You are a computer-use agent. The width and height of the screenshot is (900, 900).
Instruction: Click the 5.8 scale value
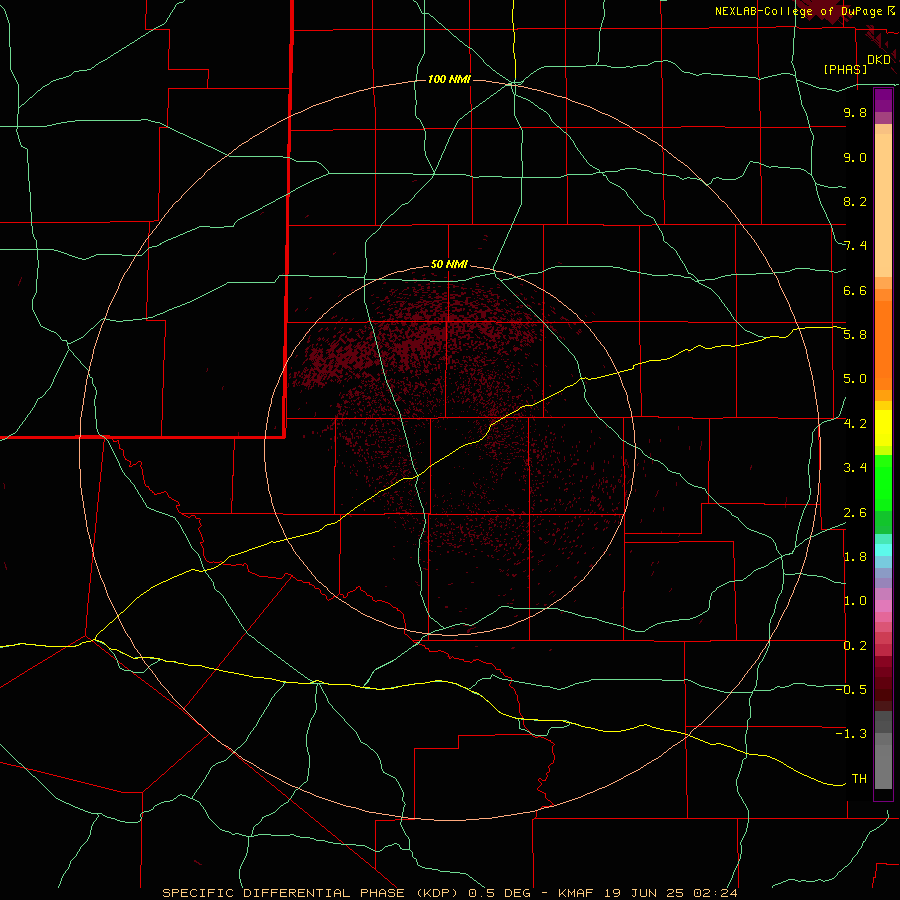coord(855,335)
